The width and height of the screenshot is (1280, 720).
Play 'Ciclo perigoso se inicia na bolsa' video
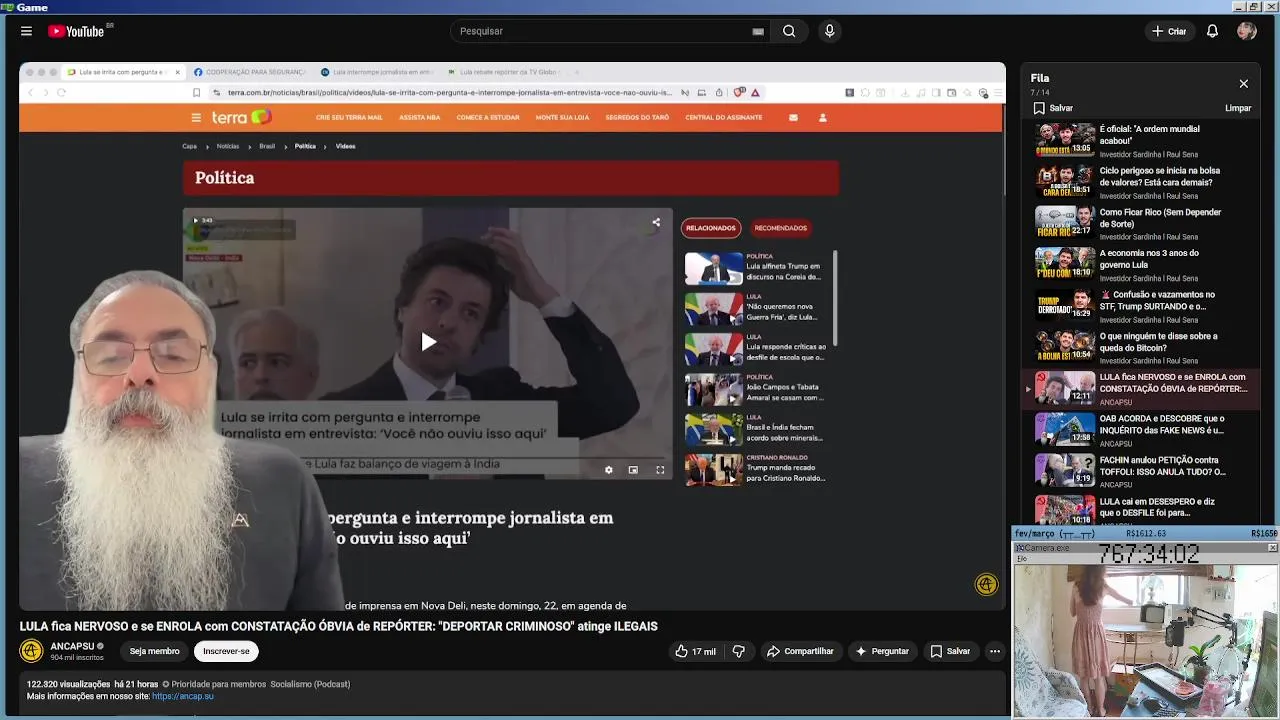(1140, 181)
